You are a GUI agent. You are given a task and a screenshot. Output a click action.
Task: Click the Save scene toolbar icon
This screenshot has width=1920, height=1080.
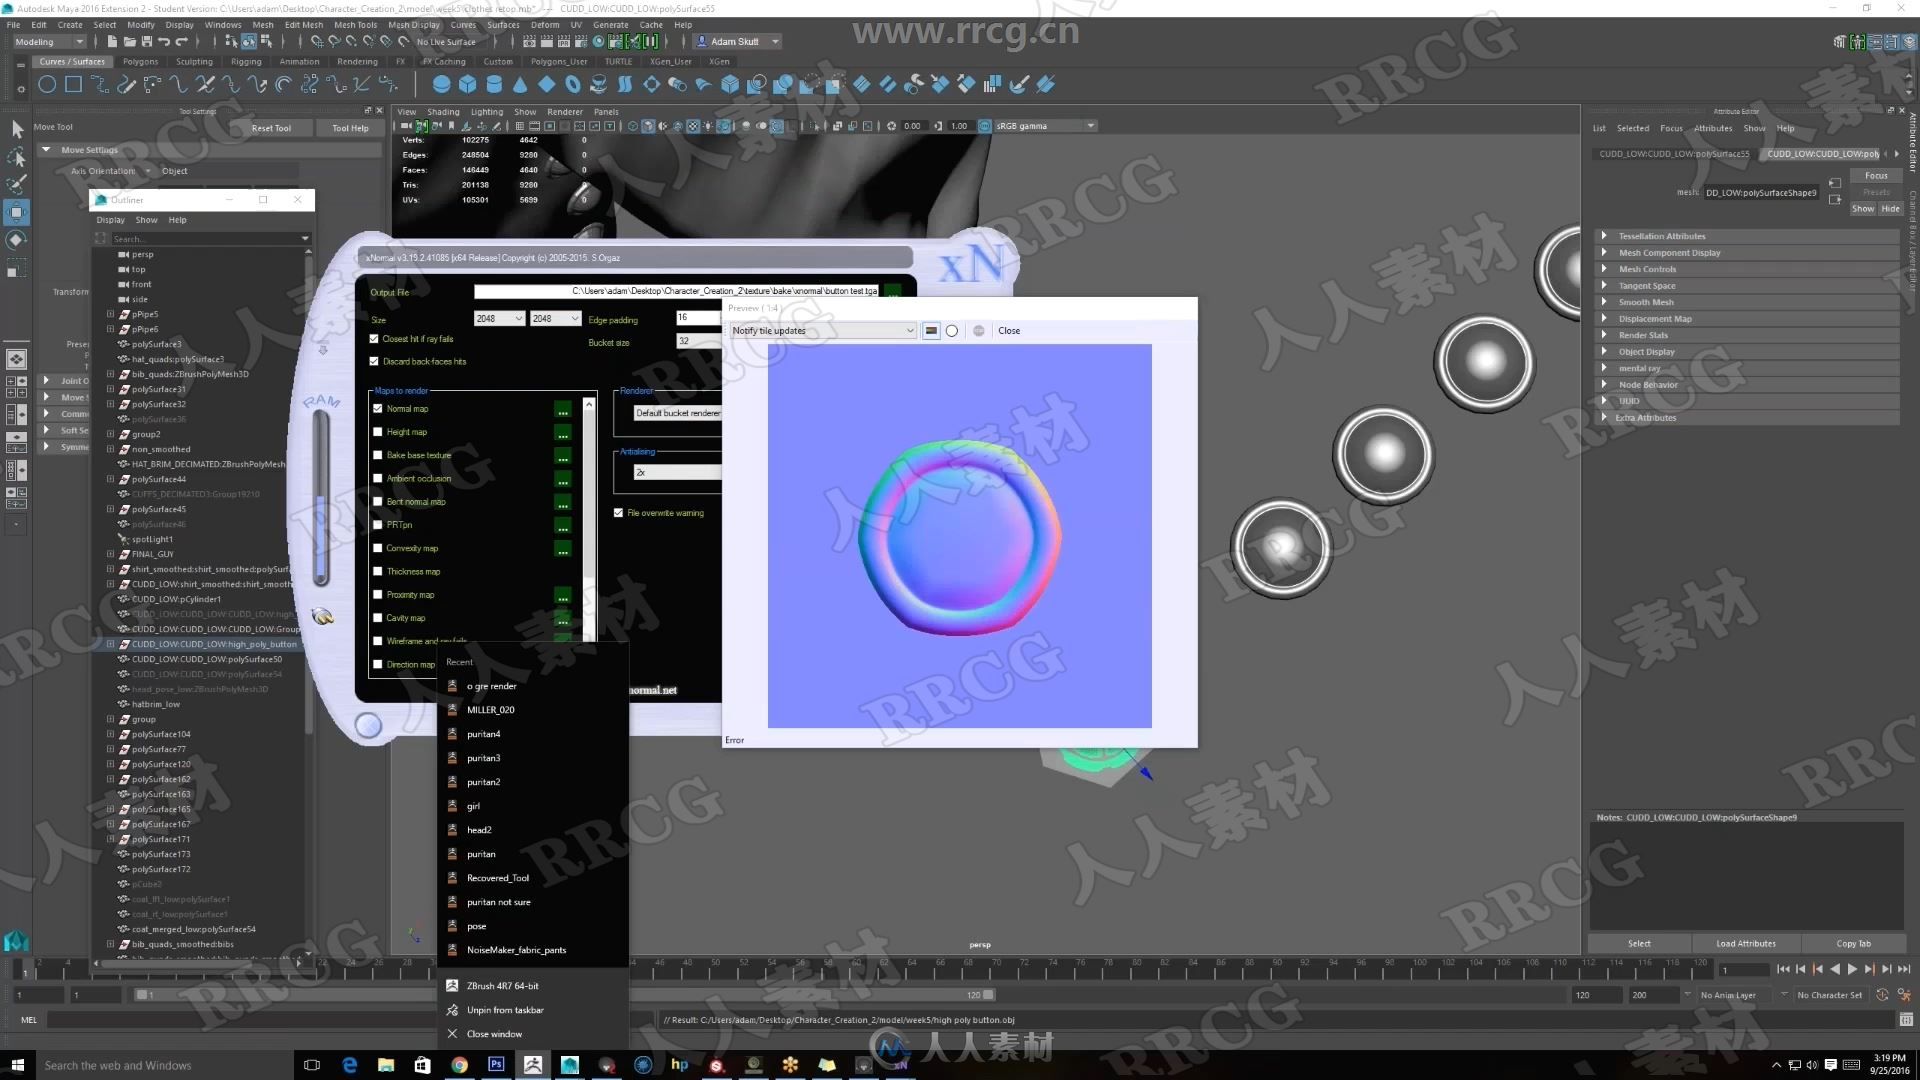click(147, 42)
